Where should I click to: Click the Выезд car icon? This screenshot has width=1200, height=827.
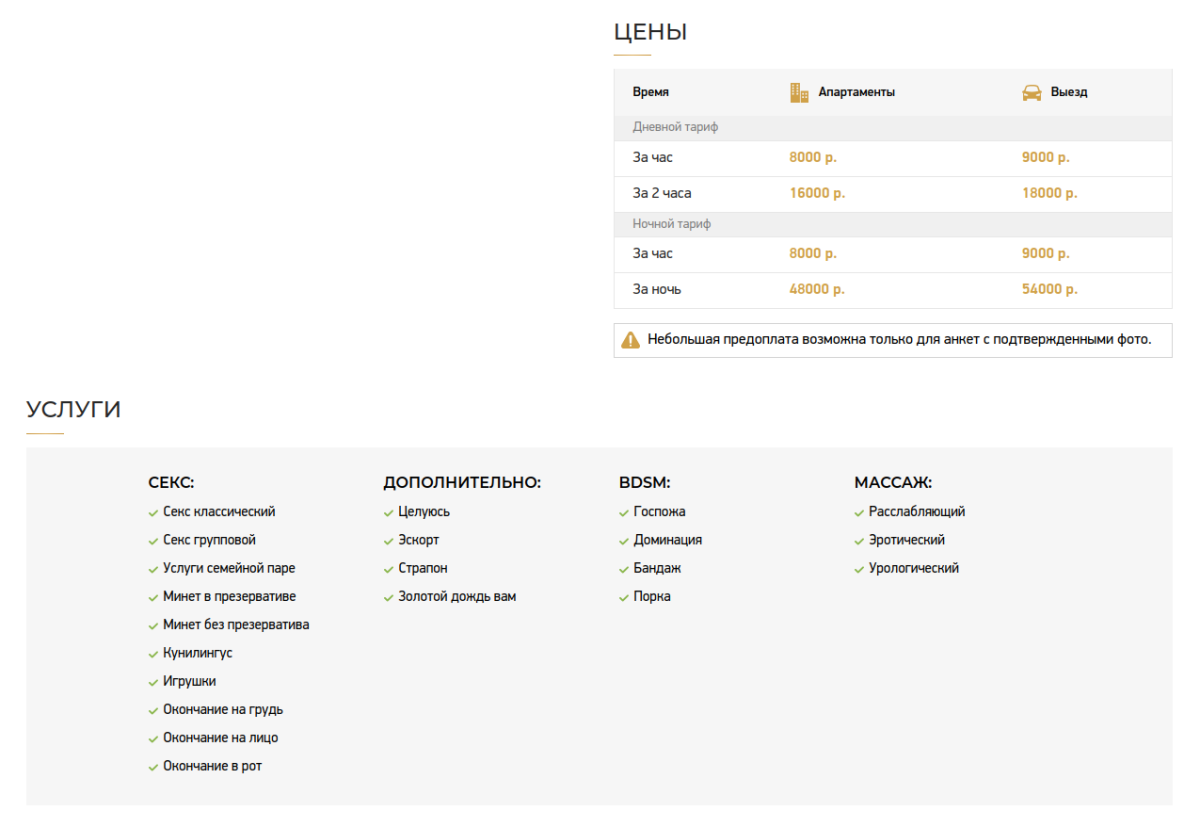click(1031, 93)
